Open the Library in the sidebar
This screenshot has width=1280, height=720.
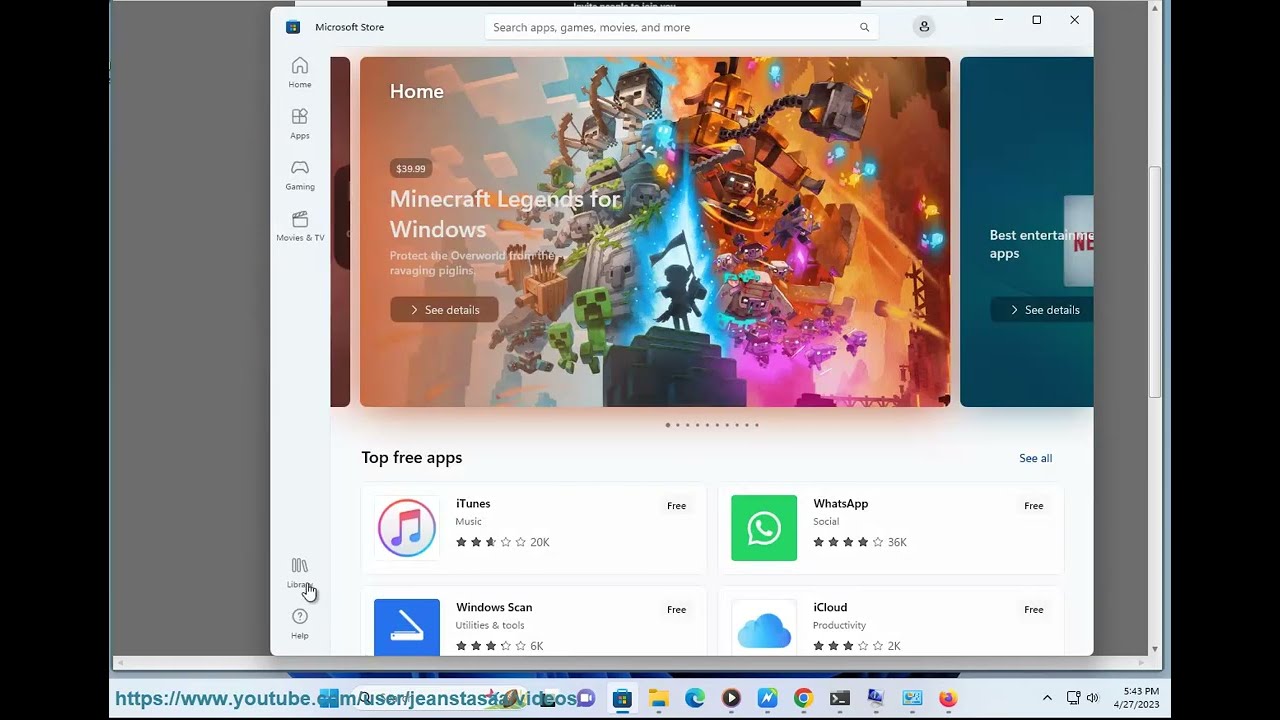(x=299, y=573)
